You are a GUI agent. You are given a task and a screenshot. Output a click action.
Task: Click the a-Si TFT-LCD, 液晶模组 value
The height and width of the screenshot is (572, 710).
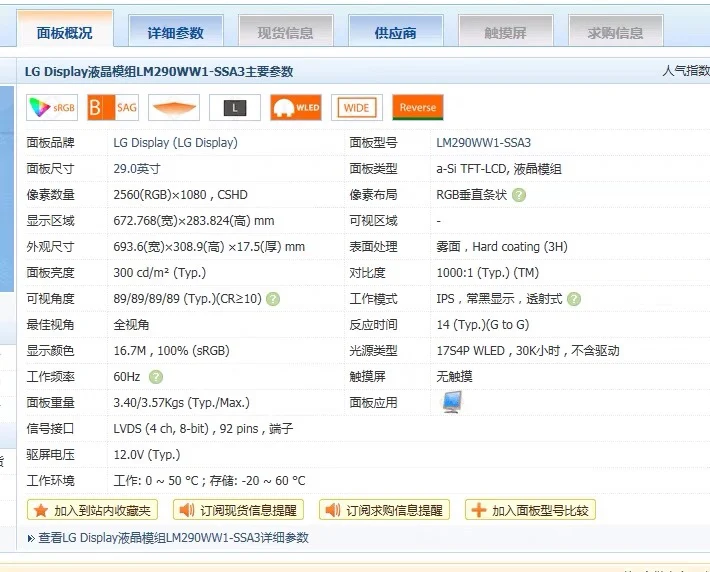499,169
